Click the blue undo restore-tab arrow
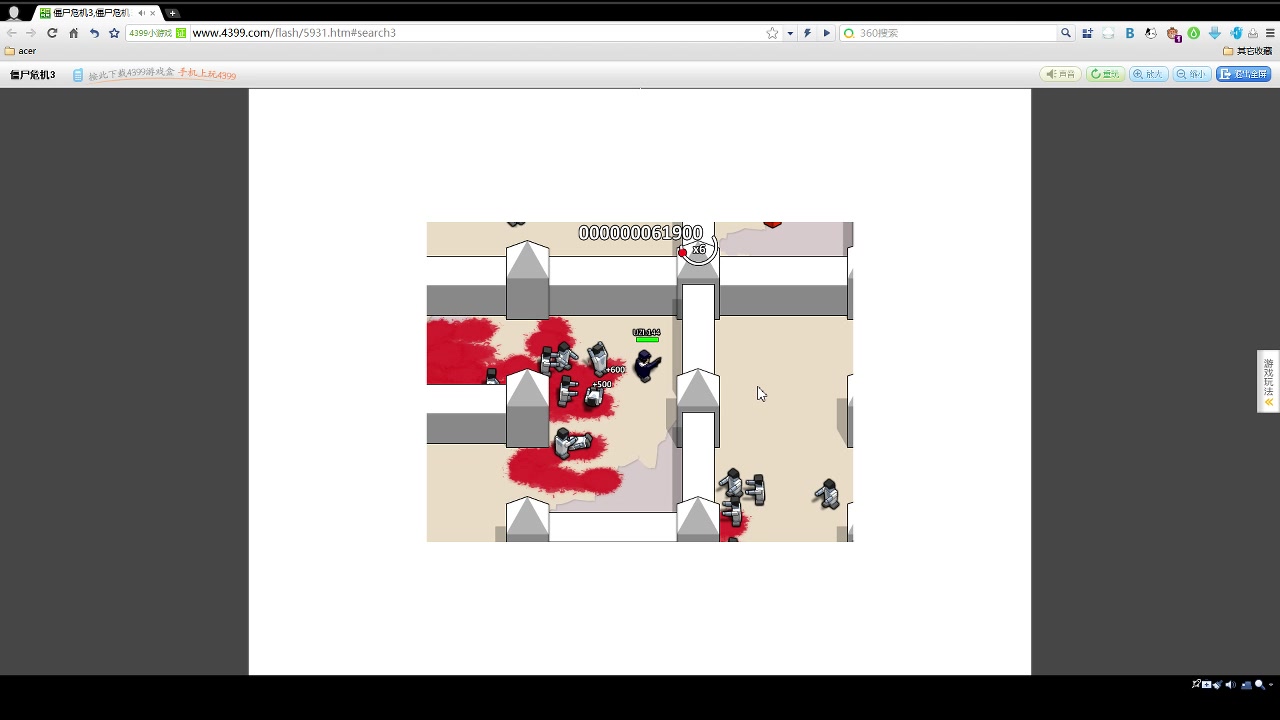This screenshot has width=1280, height=720. click(94, 33)
